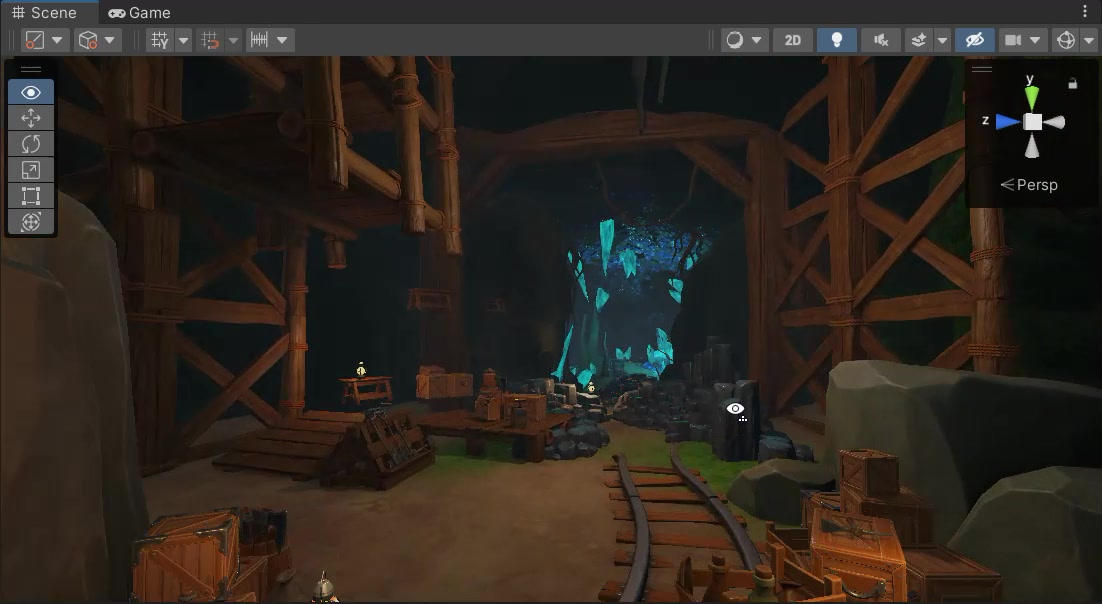Viewport: 1102px width, 604px height.
Task: Click the green Y axis cone
Action: (1032, 97)
